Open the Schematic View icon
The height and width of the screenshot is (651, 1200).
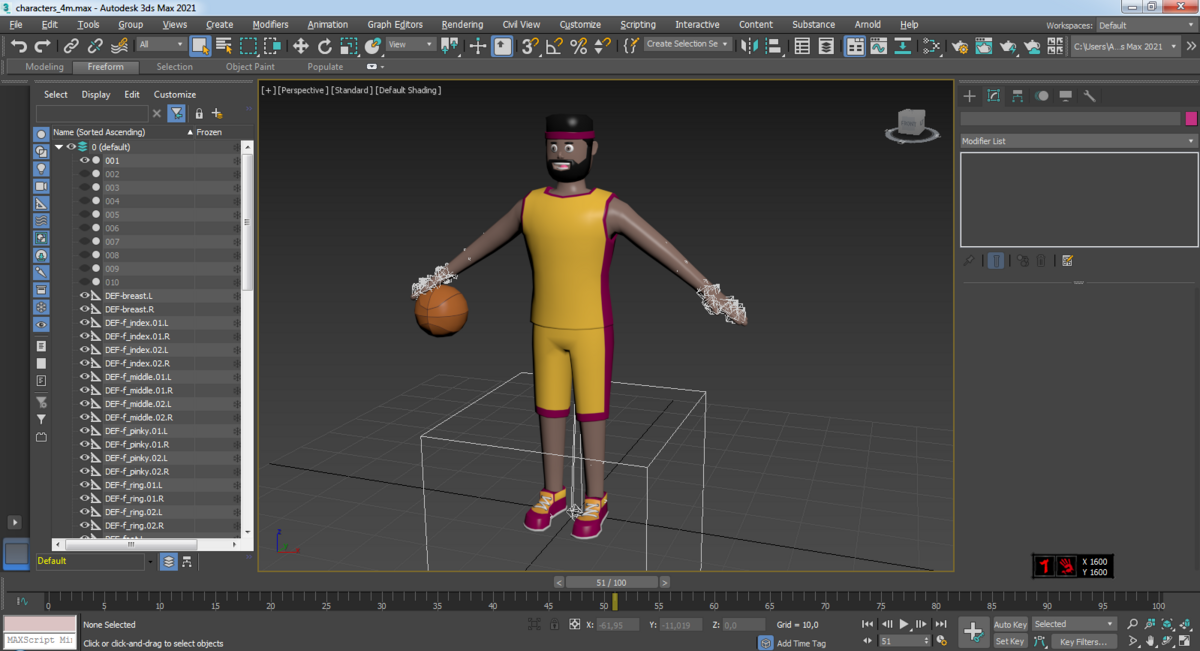[x=902, y=46]
